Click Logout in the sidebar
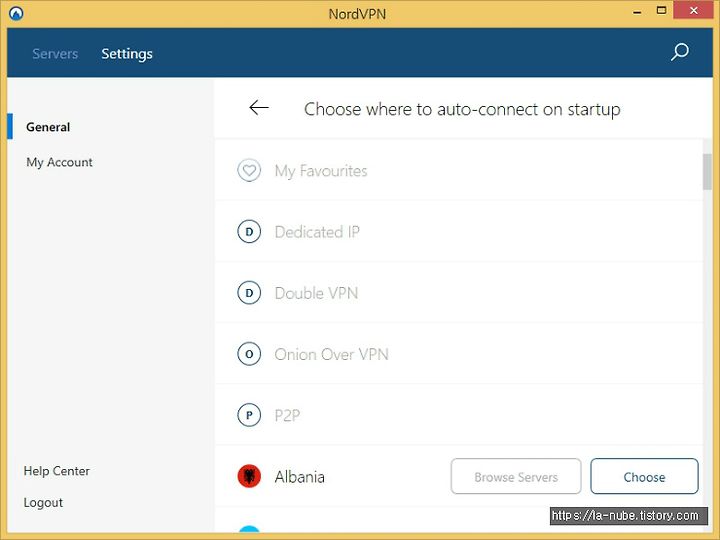The width and height of the screenshot is (720, 540). coord(43,502)
